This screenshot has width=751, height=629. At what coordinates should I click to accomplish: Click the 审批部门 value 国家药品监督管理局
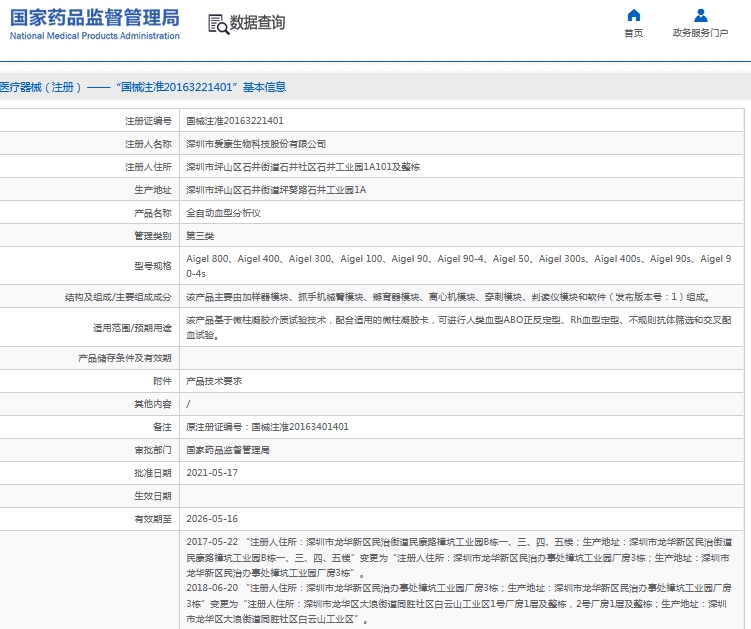click(x=228, y=450)
